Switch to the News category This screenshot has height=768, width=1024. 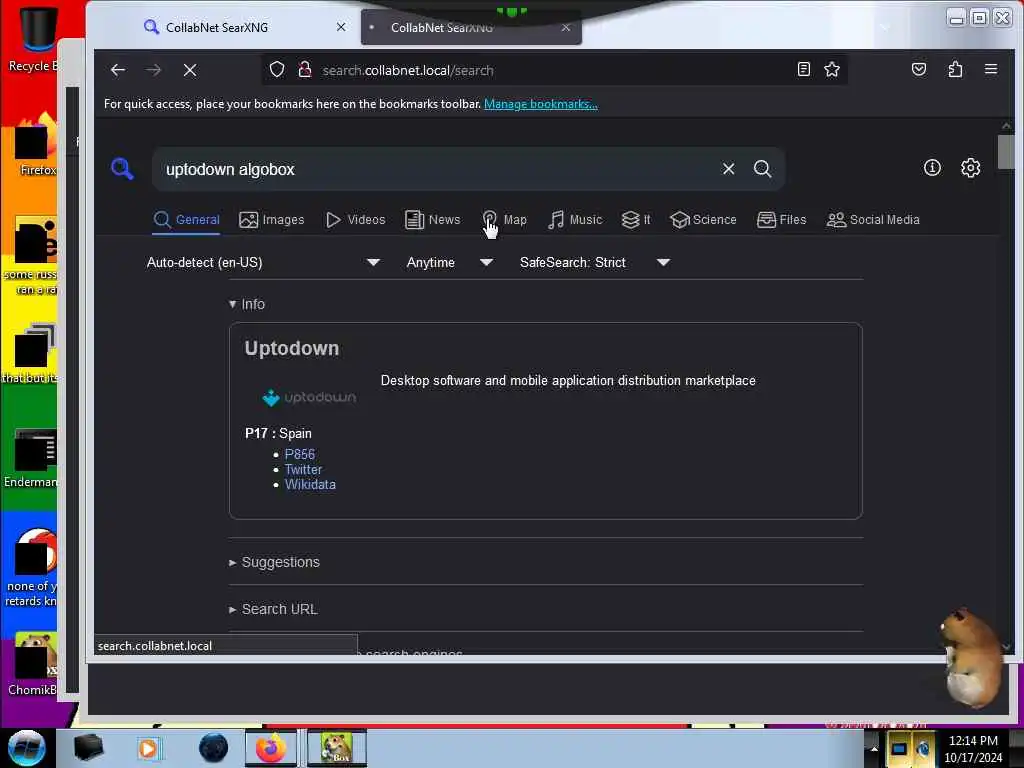coord(432,219)
